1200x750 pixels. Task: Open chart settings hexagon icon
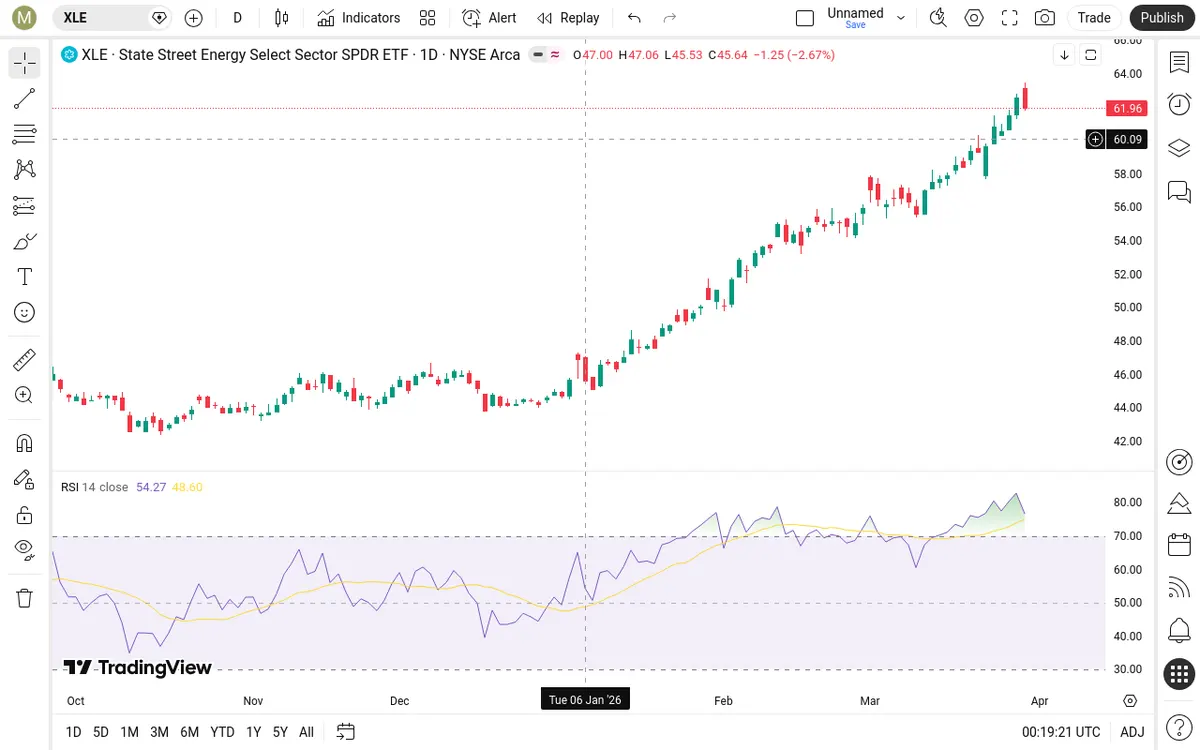[974, 18]
